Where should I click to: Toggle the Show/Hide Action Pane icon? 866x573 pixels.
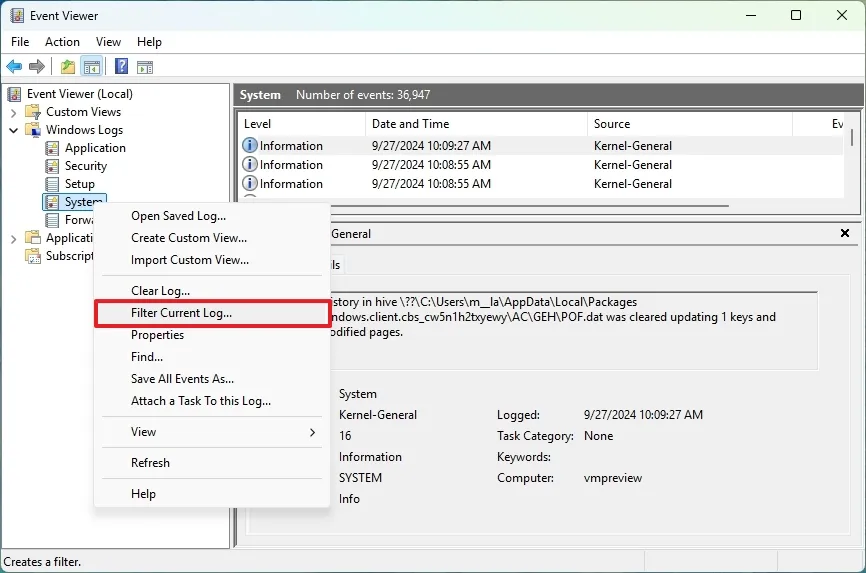tap(145, 67)
